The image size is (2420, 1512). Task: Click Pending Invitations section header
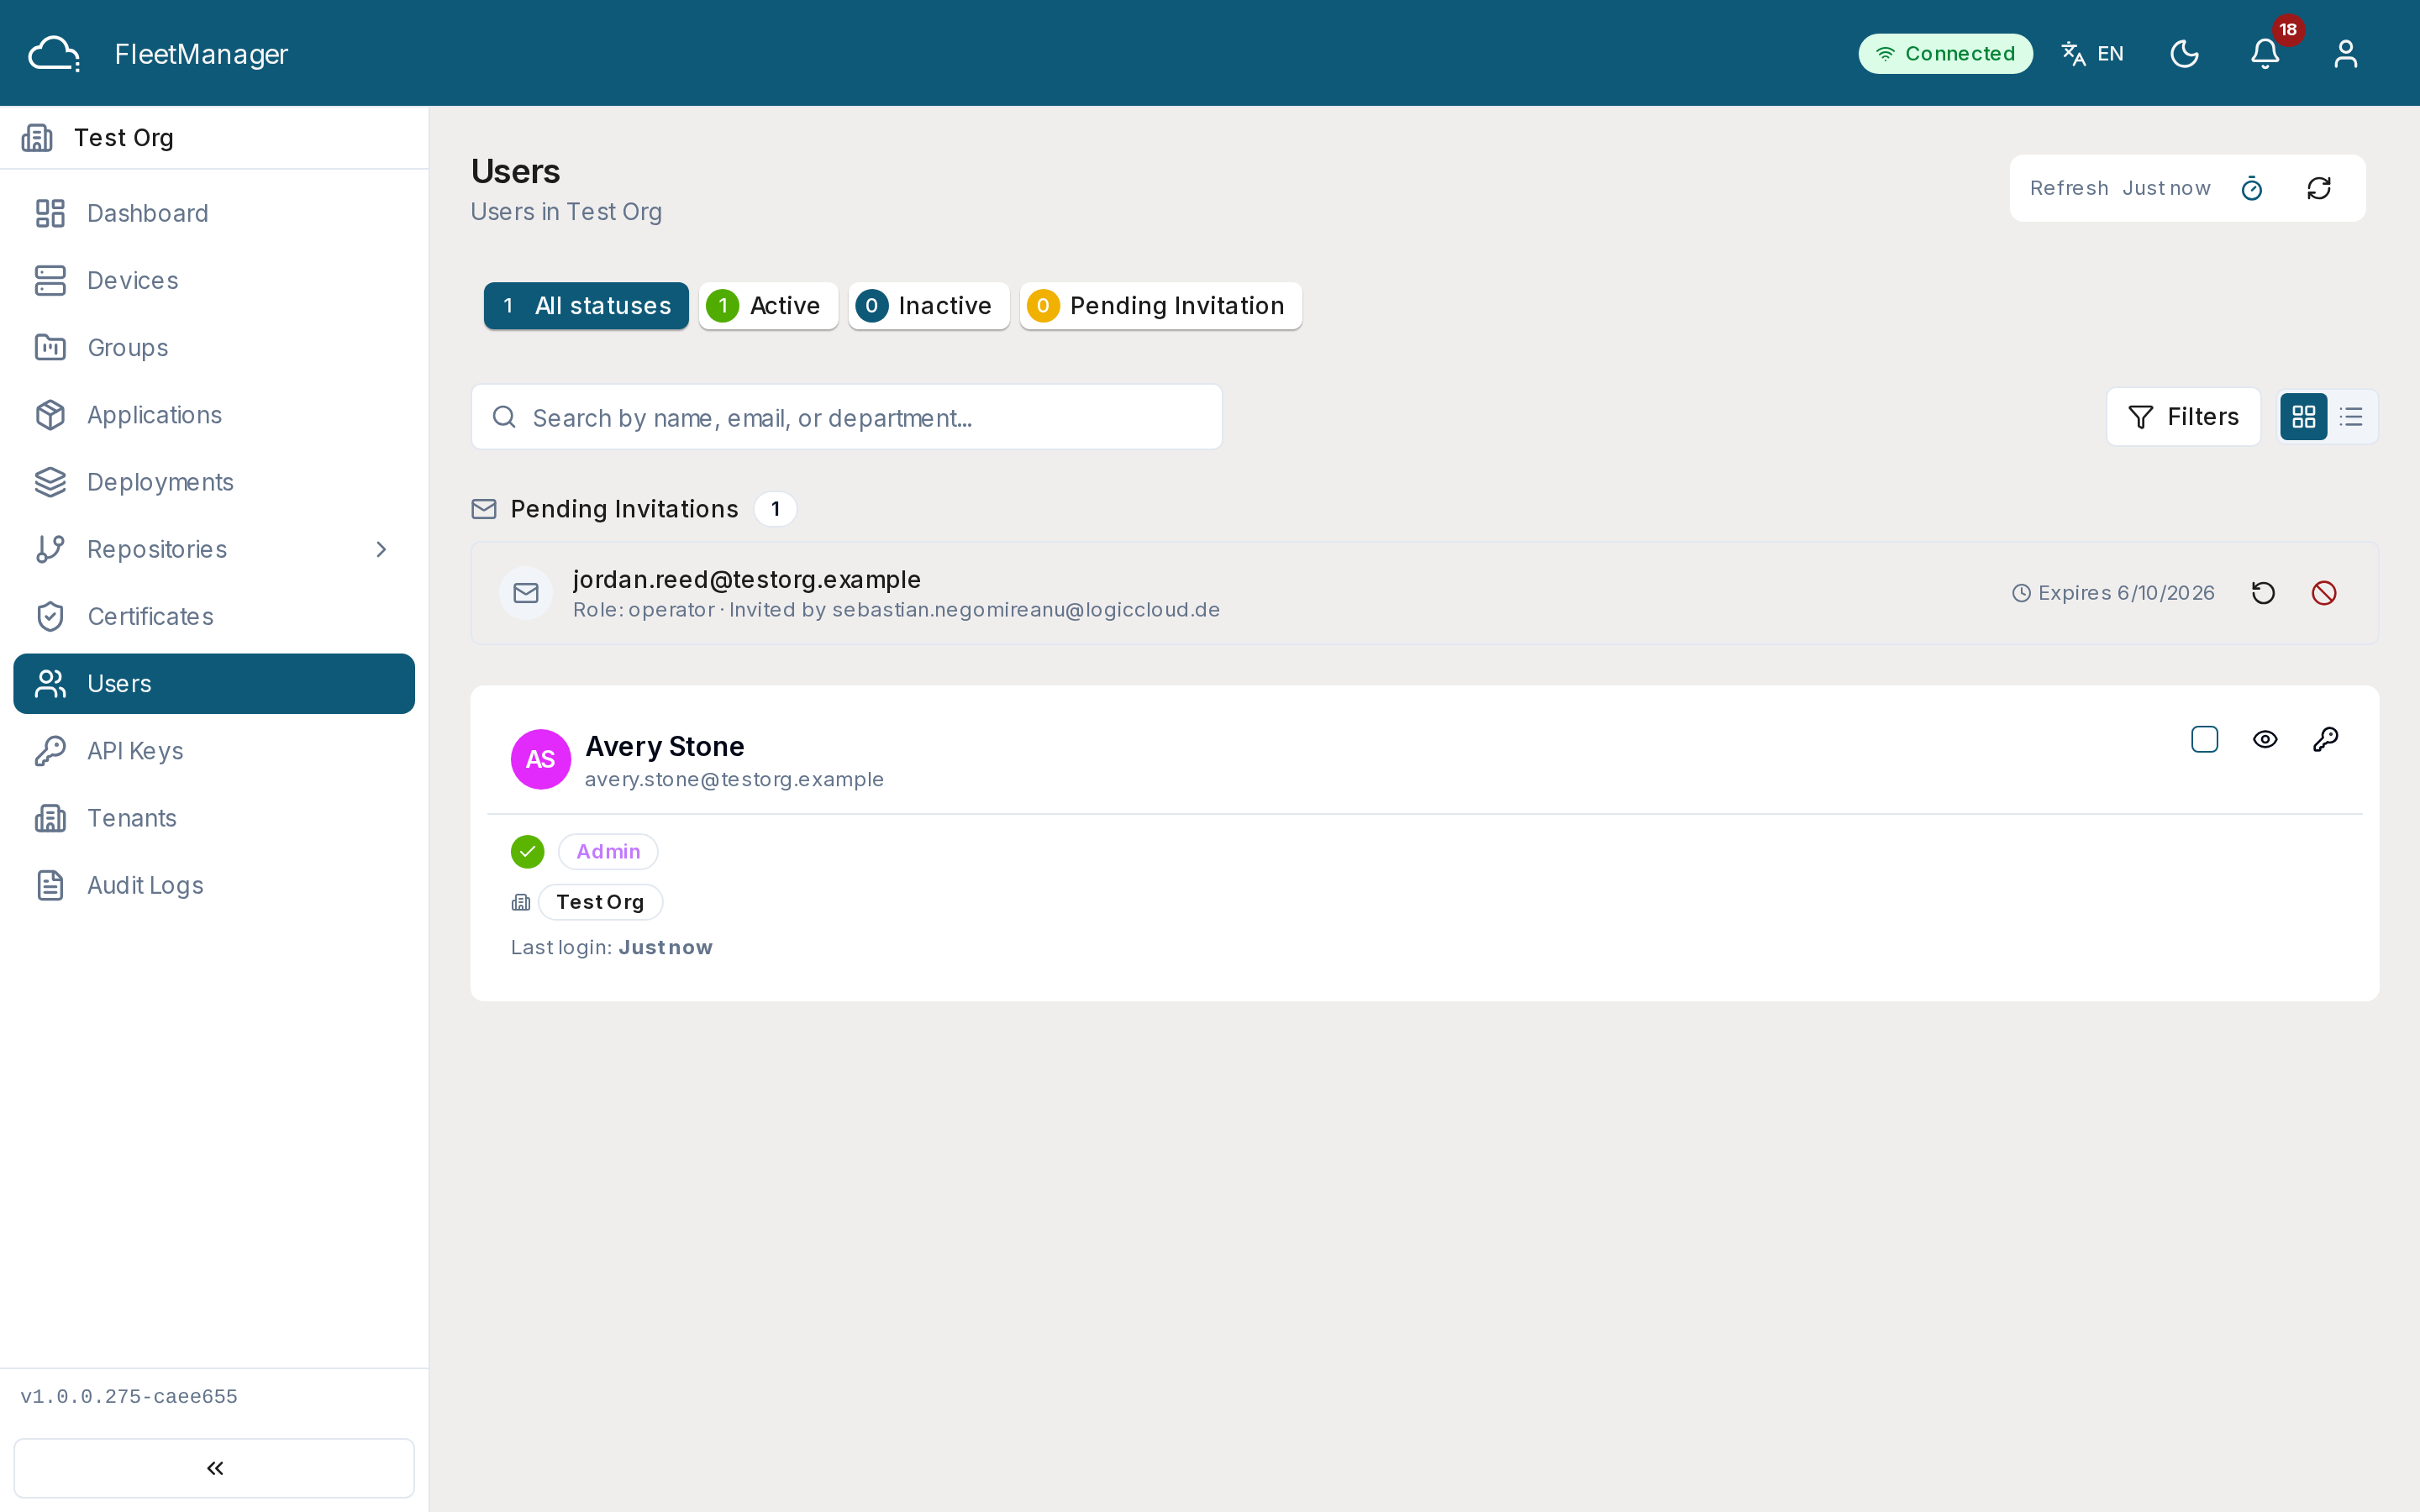point(624,509)
